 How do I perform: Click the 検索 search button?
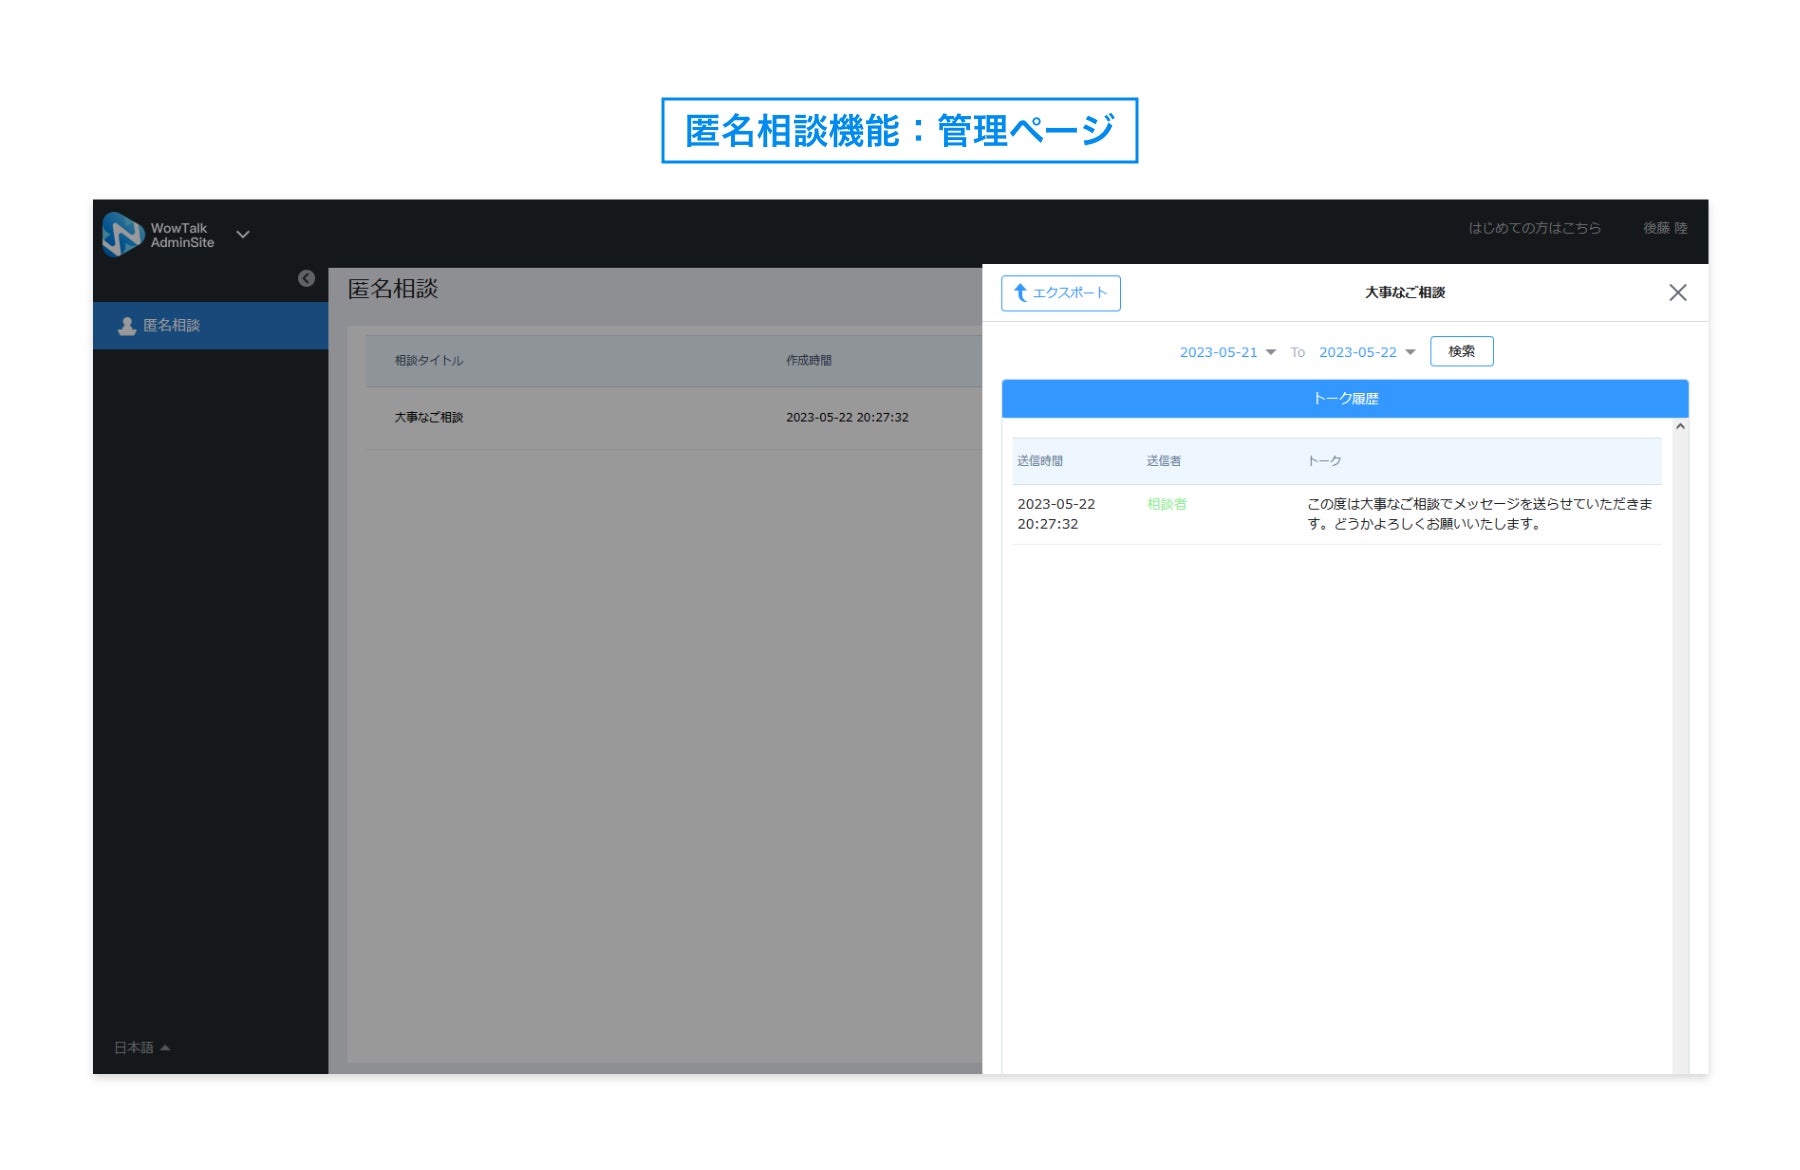pos(1461,351)
